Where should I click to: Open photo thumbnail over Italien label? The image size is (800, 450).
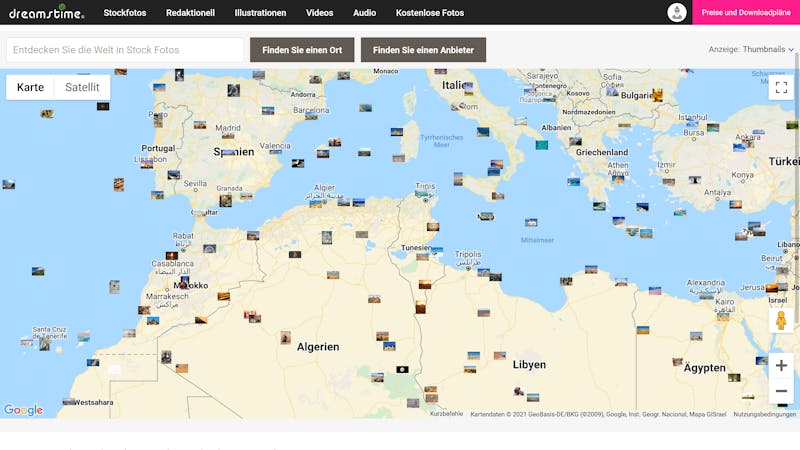[468, 87]
